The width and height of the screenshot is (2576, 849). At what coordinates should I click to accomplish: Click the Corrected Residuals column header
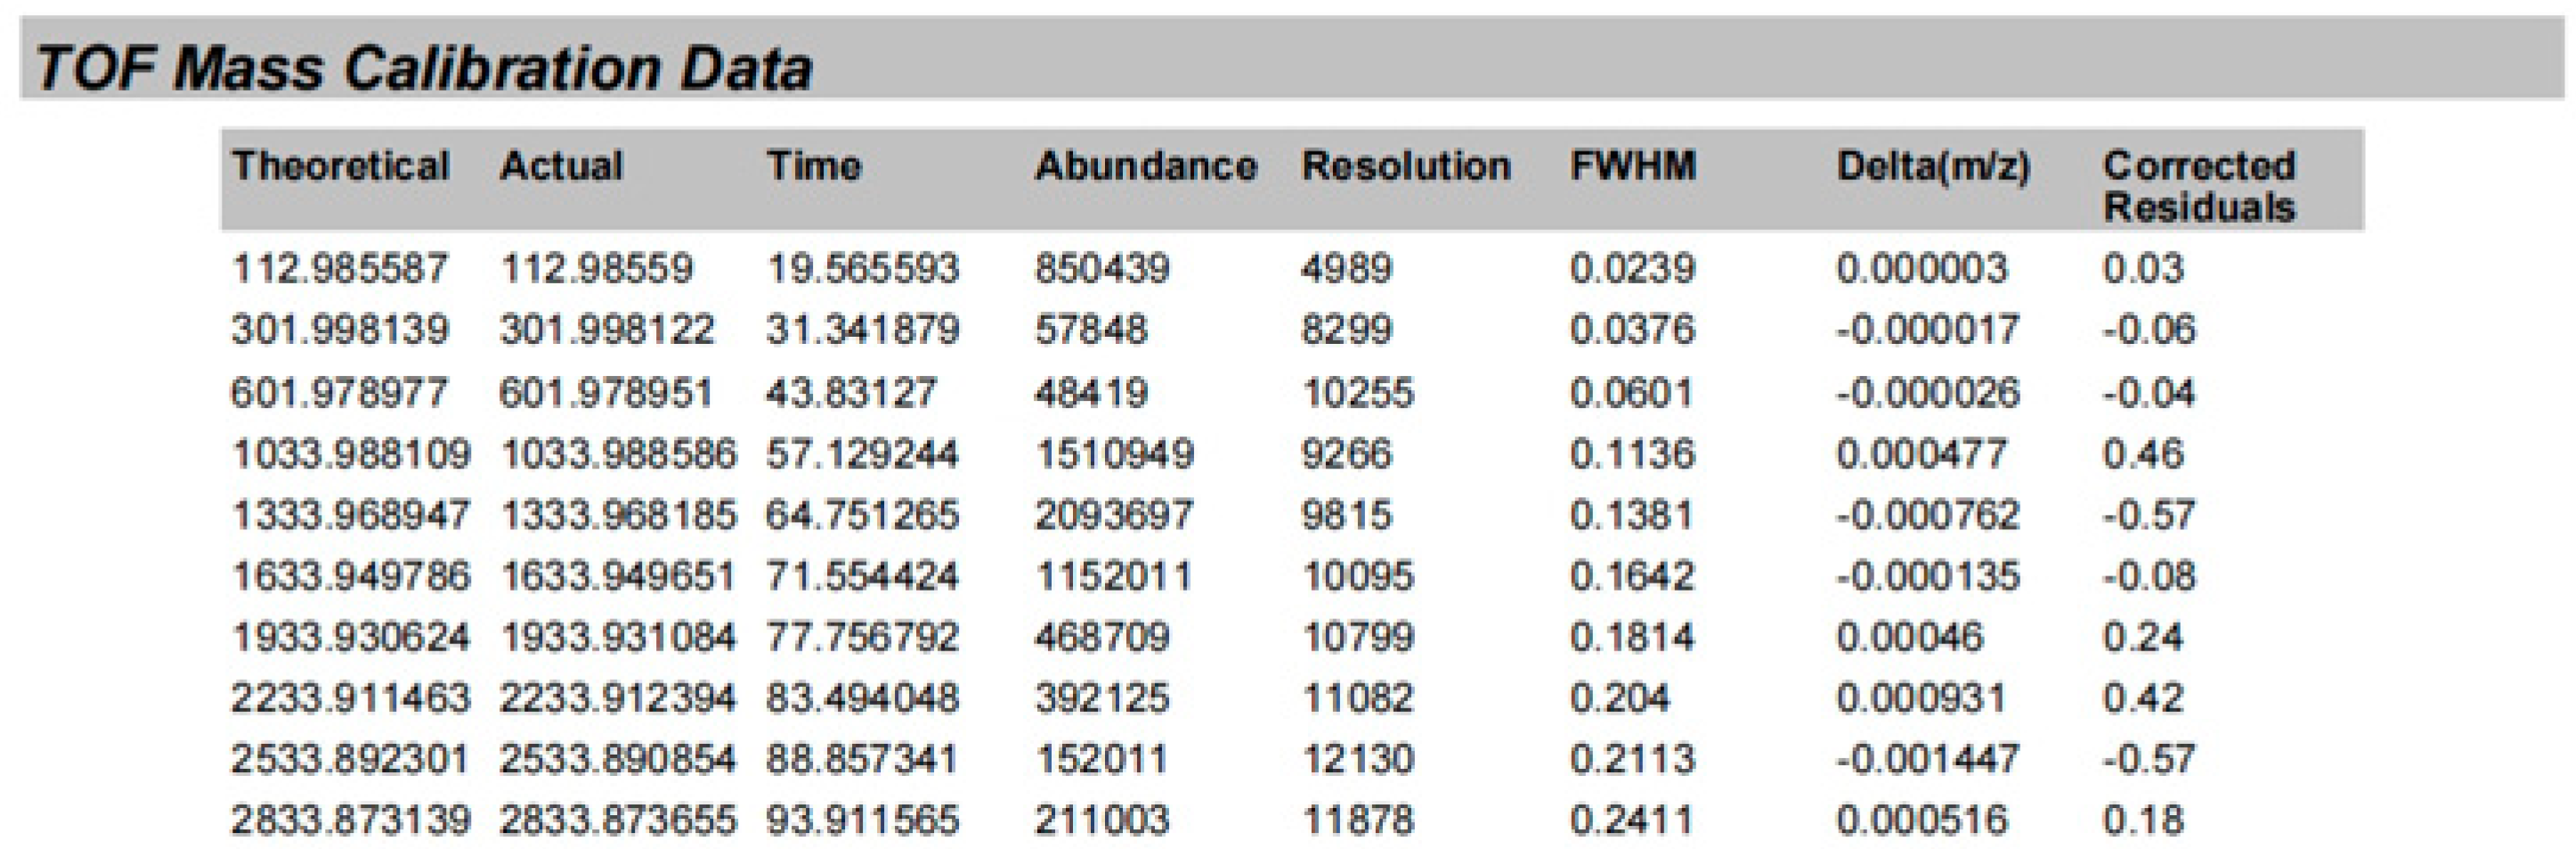[x=2198, y=187]
